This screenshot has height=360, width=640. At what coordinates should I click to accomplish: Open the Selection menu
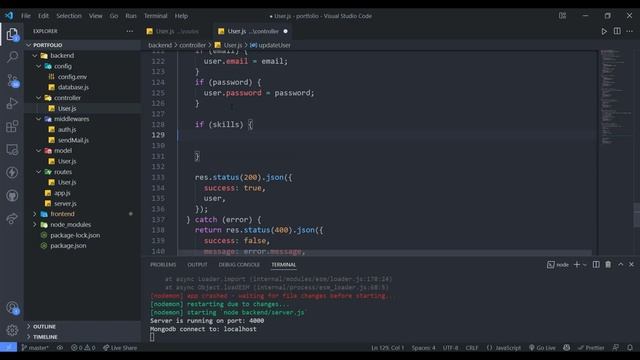tap(69, 16)
